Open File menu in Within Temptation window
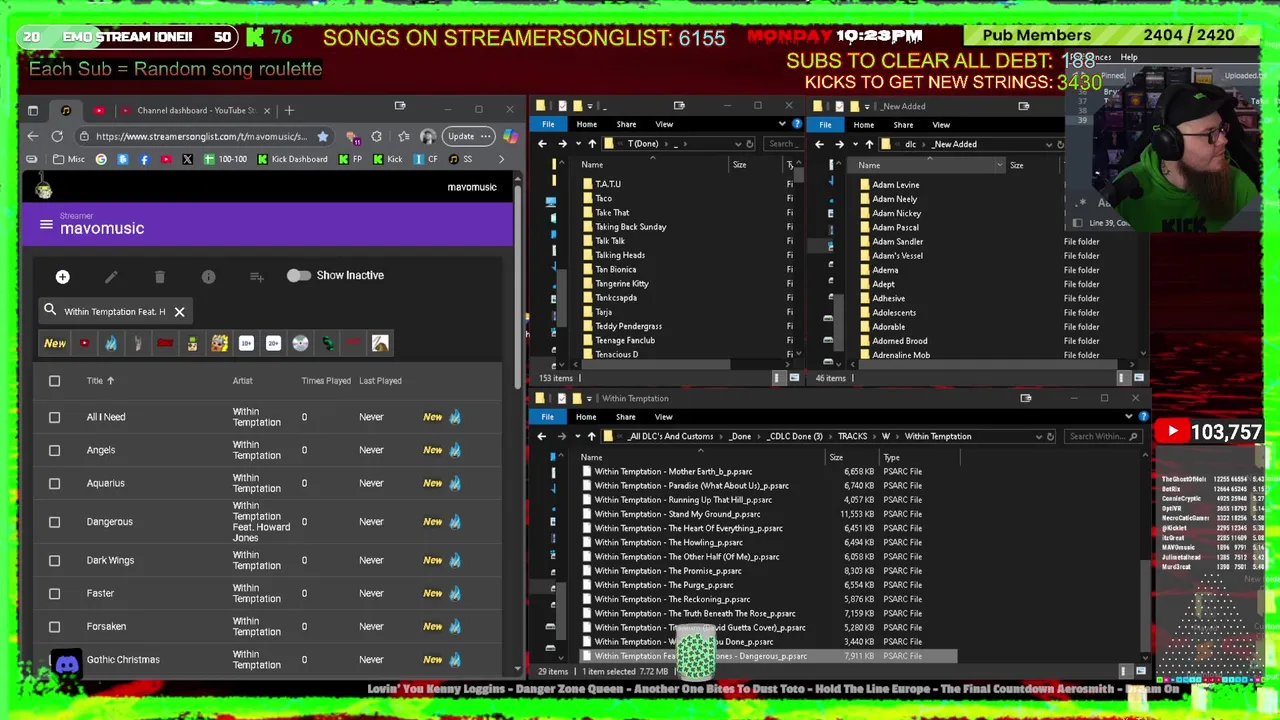 pyautogui.click(x=548, y=417)
